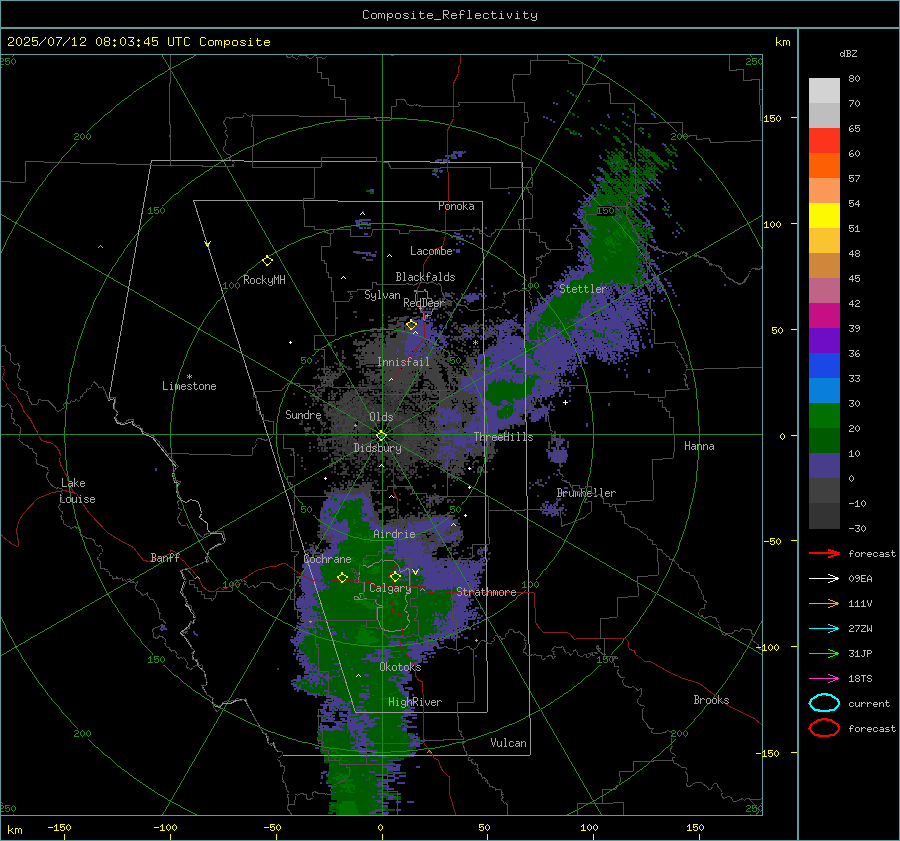Click the RockyMH station label
The image size is (900, 841).
coord(264,280)
